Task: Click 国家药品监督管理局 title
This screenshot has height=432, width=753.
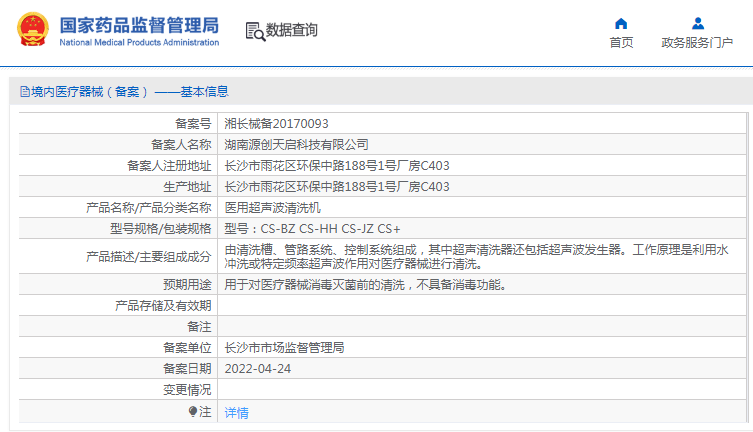Action: [x=139, y=25]
